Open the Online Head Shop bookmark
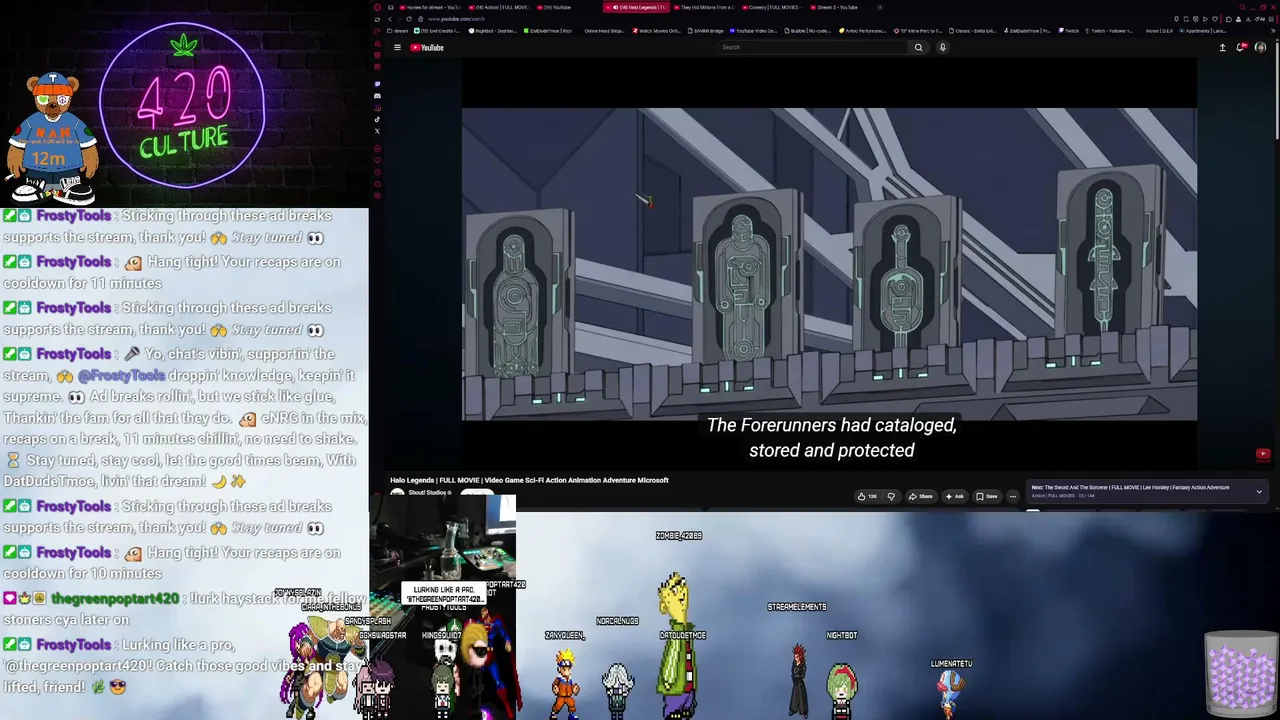This screenshot has width=1280, height=720. click(603, 31)
